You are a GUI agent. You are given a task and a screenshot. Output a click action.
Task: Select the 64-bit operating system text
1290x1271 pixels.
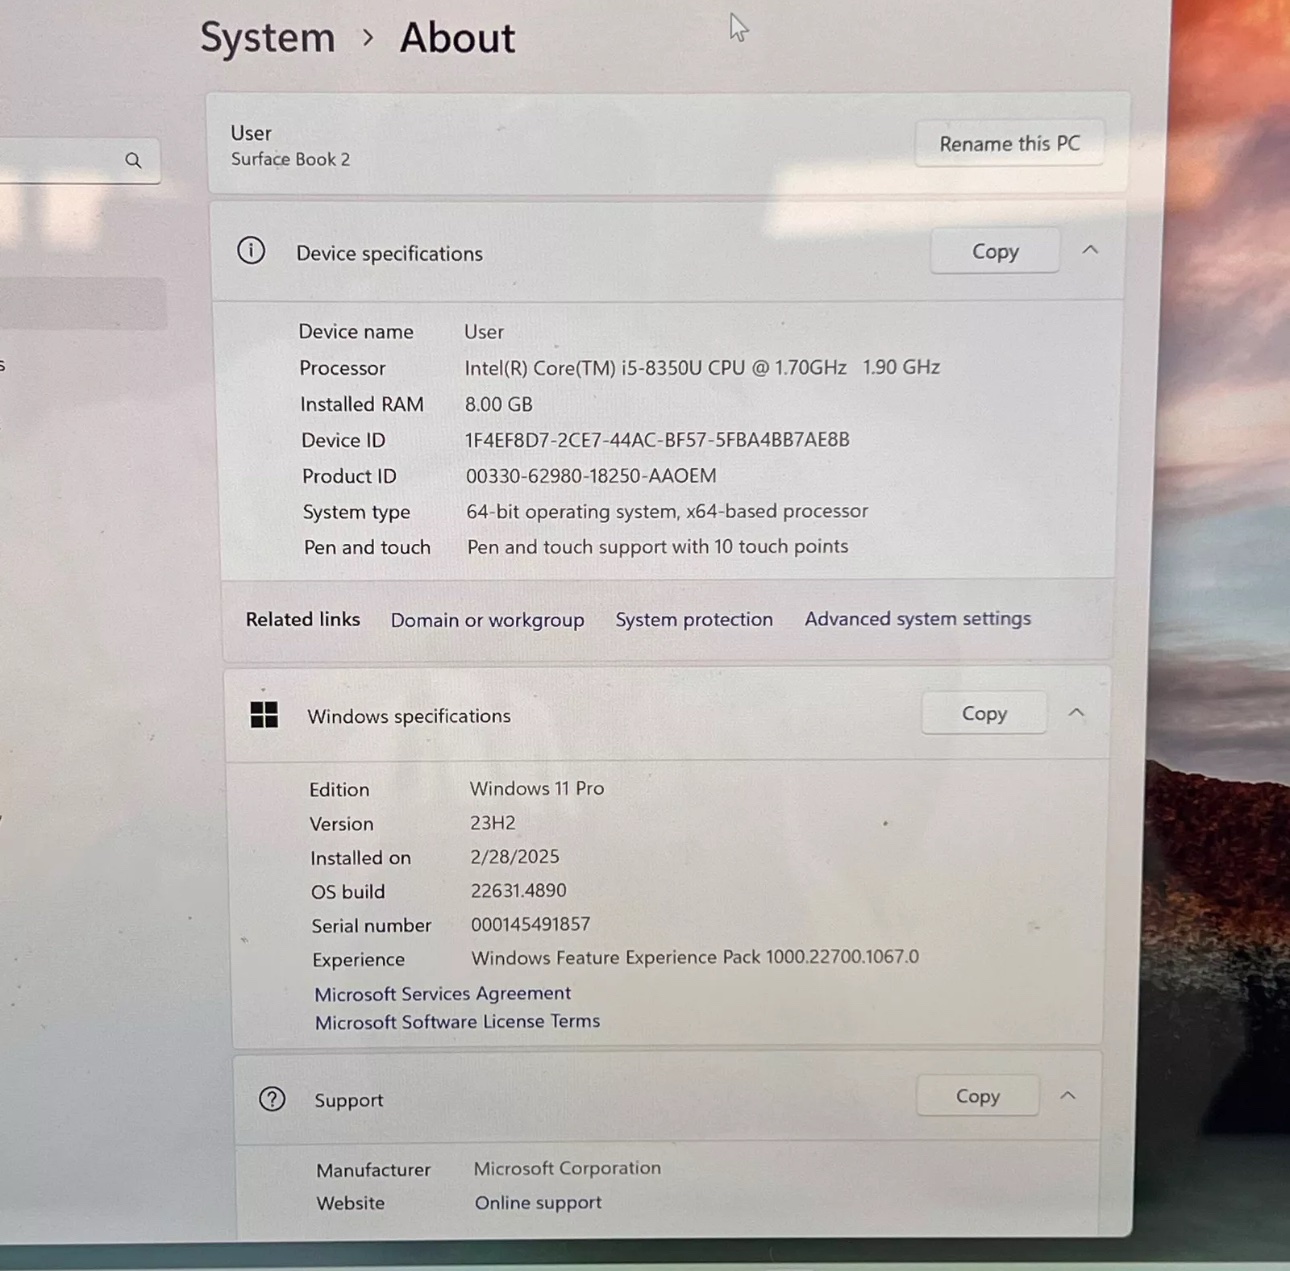point(667,511)
